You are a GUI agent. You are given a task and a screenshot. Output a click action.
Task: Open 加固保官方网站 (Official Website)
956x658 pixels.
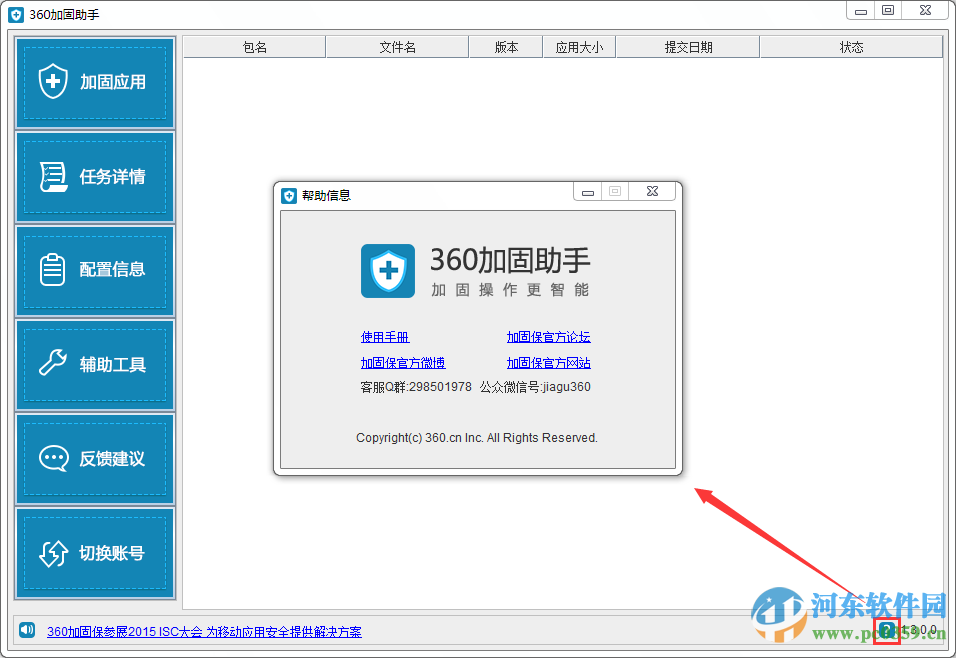coord(548,363)
